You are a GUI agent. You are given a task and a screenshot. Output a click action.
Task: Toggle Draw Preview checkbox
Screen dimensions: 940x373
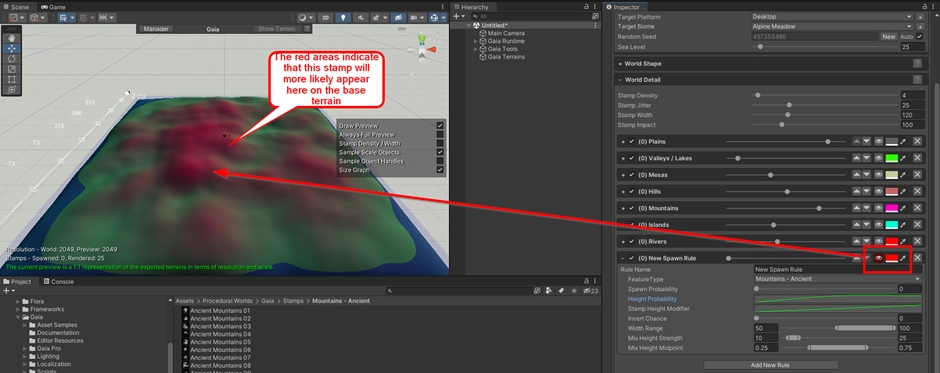click(440, 126)
